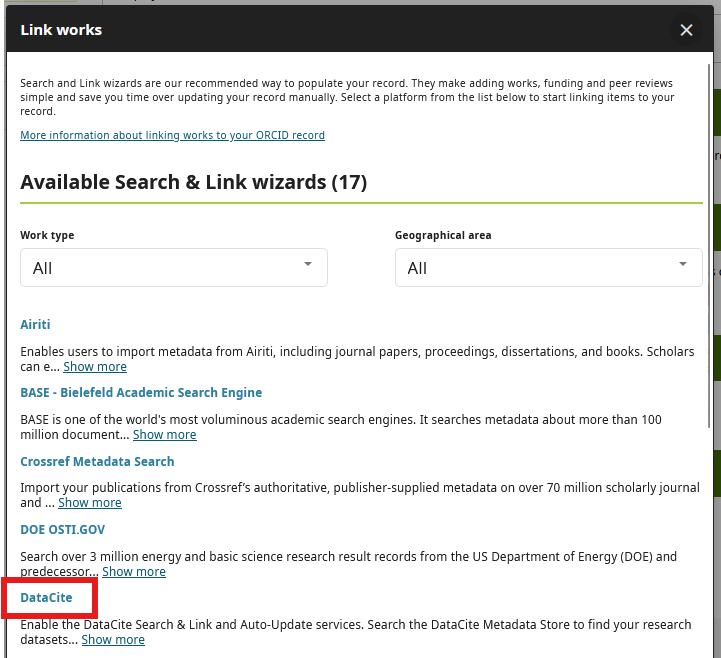Show more of the Airiti description
Screen dimensions: 721x658
[95, 367]
